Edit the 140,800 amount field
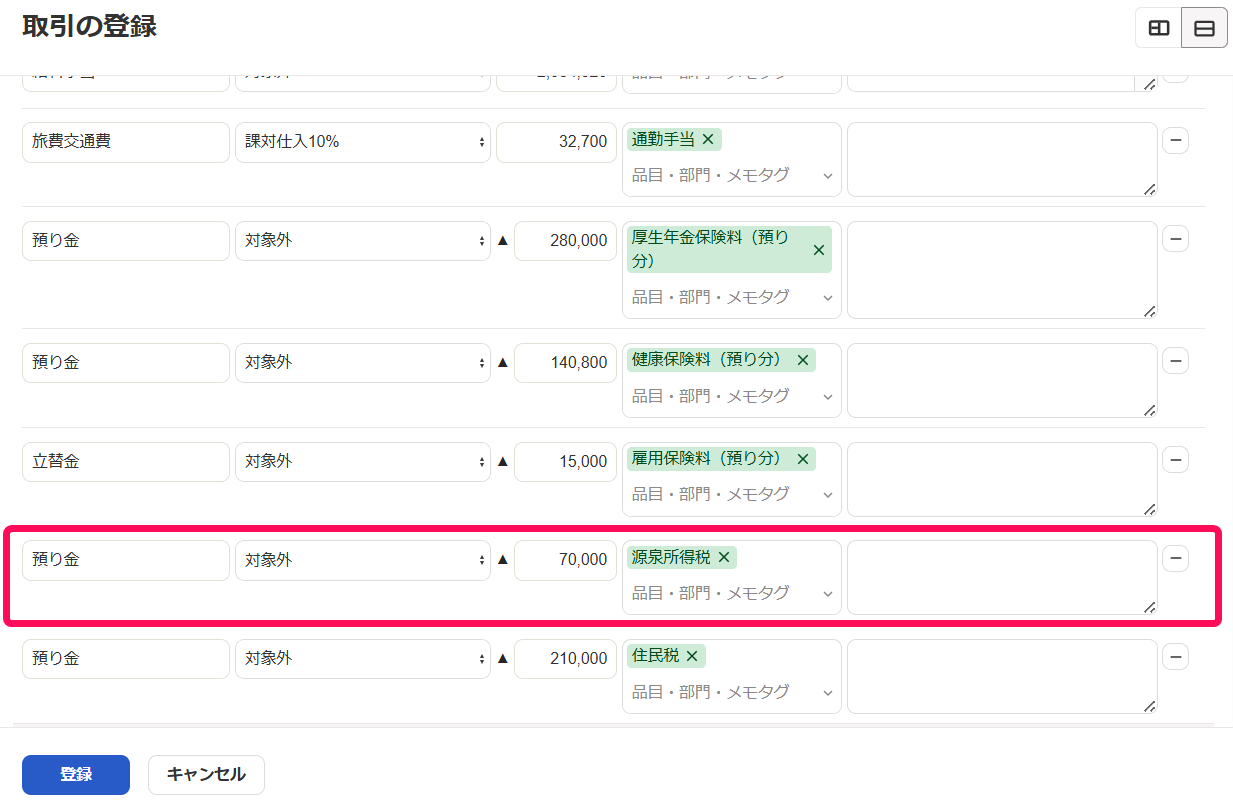Screen dimensions: 1233x805 [565, 363]
